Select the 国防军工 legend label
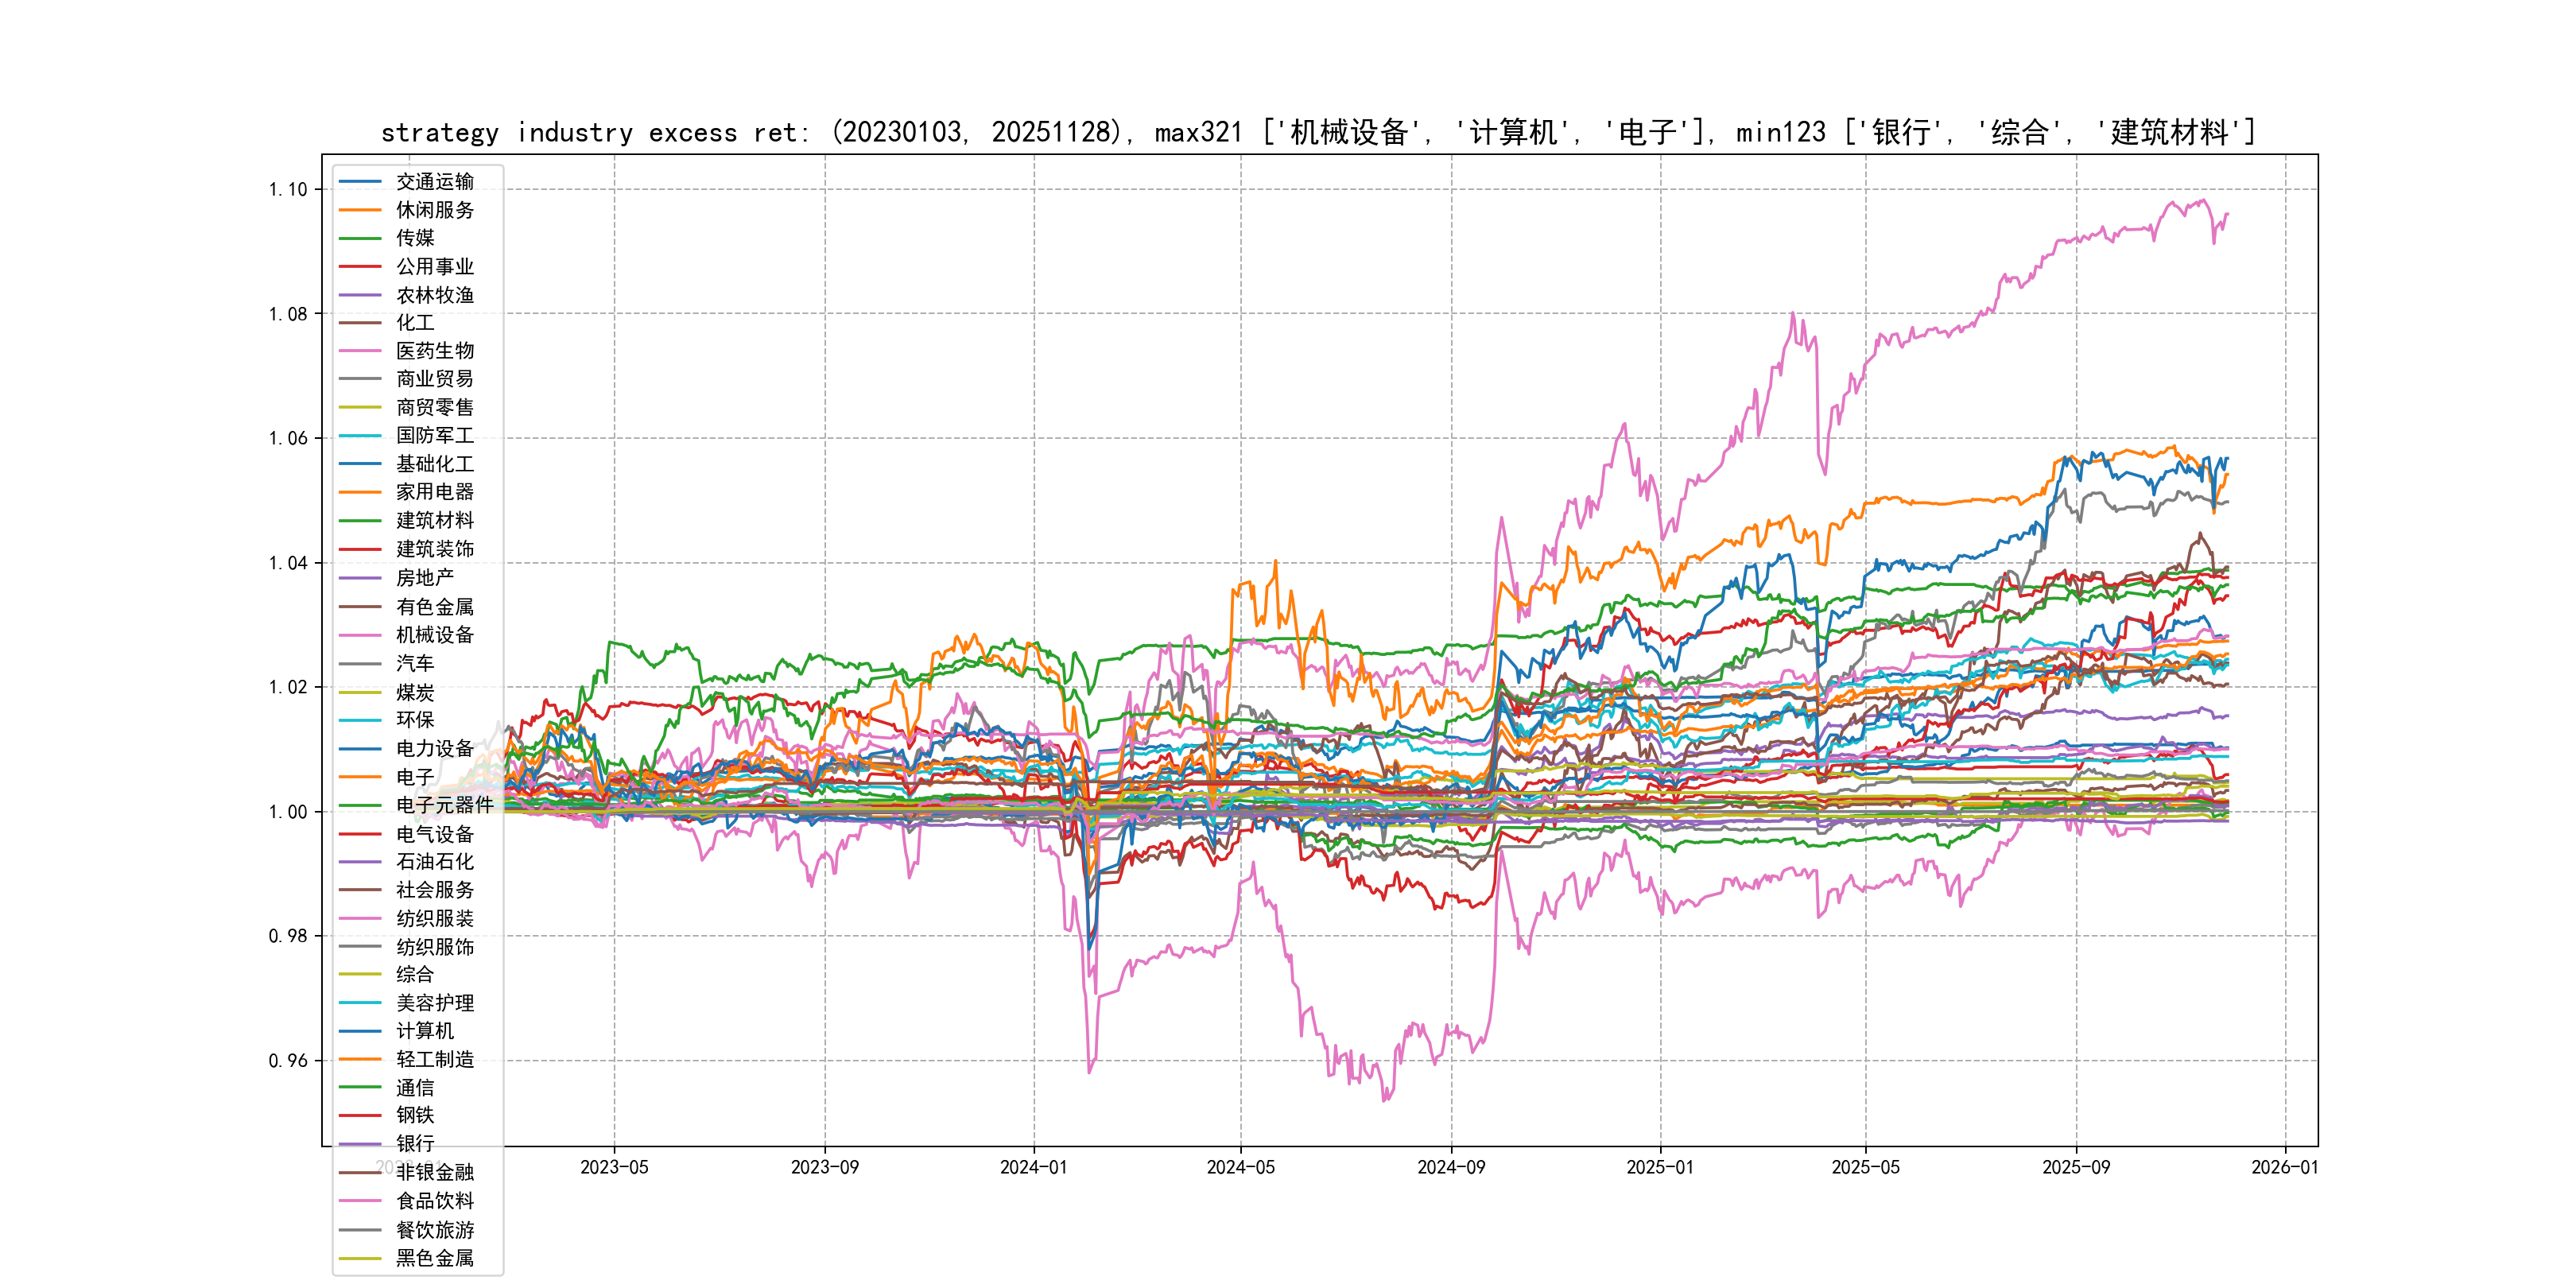The height and width of the screenshot is (1288, 2576). (434, 435)
